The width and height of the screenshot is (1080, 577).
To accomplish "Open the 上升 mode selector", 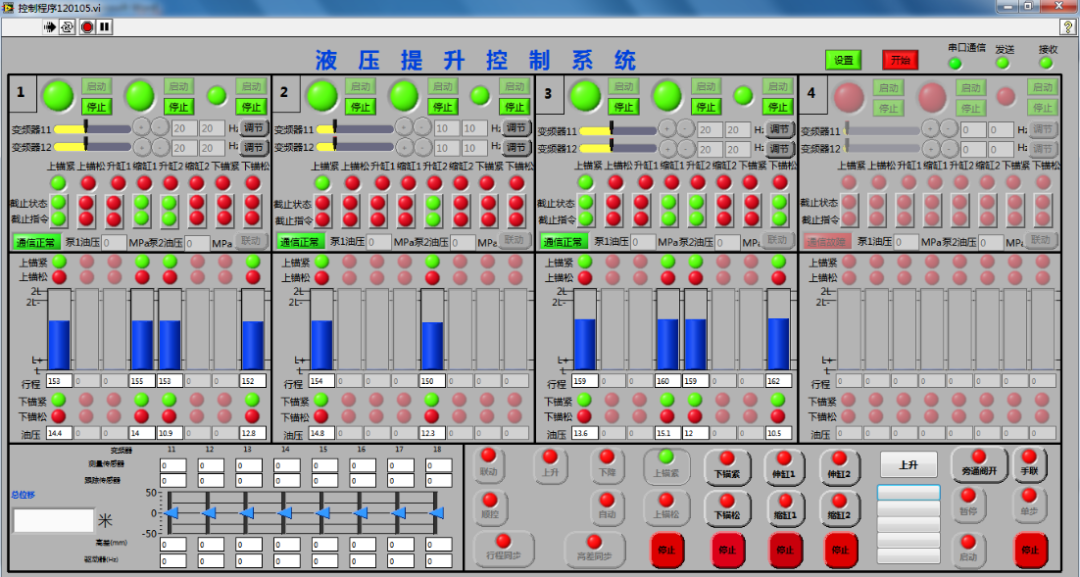I will pyautogui.click(x=908, y=465).
